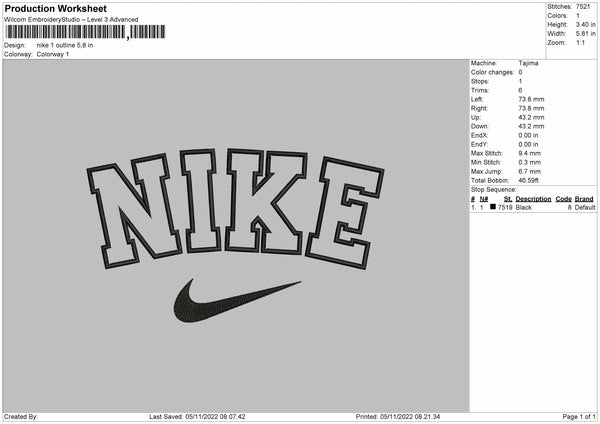The width and height of the screenshot is (600, 424).
Task: Select the design name 'nike 1 outline 5,8 in'
Action: [65, 45]
